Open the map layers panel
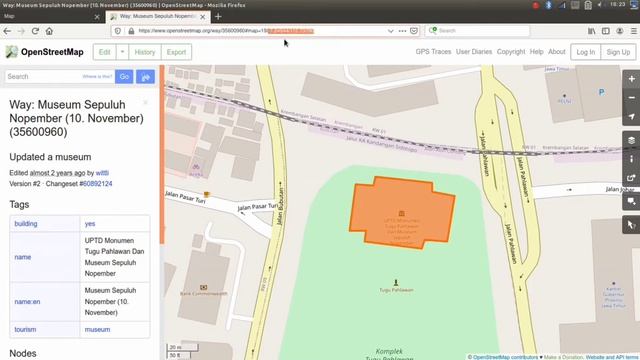Screen dimensions: 640x360 631,140
